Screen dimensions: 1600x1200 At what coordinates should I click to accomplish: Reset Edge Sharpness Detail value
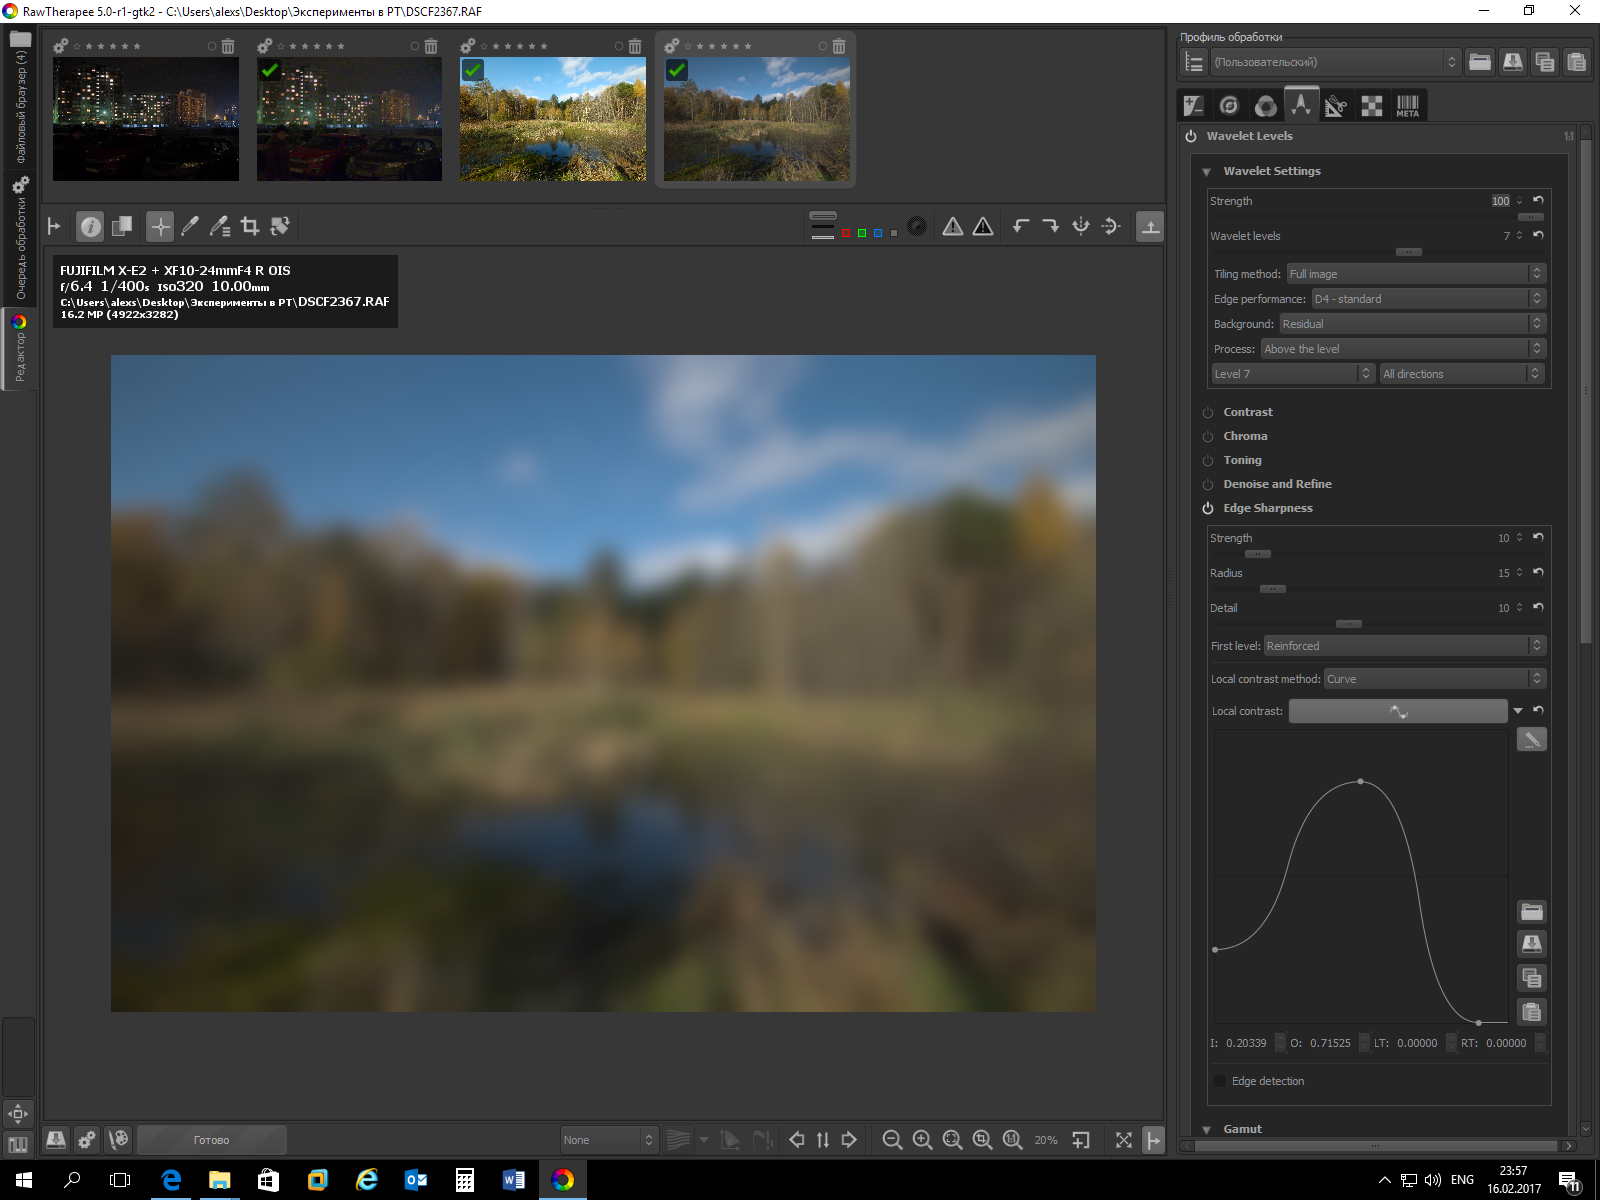(1538, 608)
